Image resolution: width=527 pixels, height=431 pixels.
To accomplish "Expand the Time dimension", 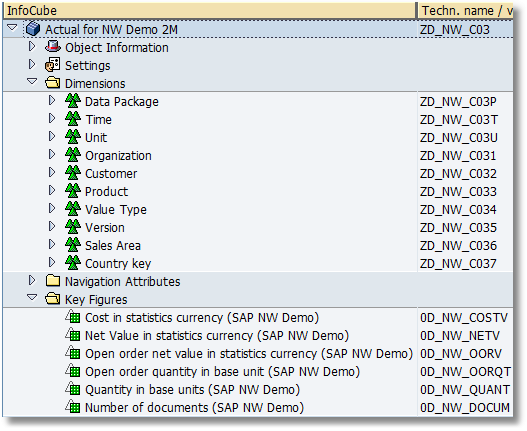I will [x=52, y=118].
